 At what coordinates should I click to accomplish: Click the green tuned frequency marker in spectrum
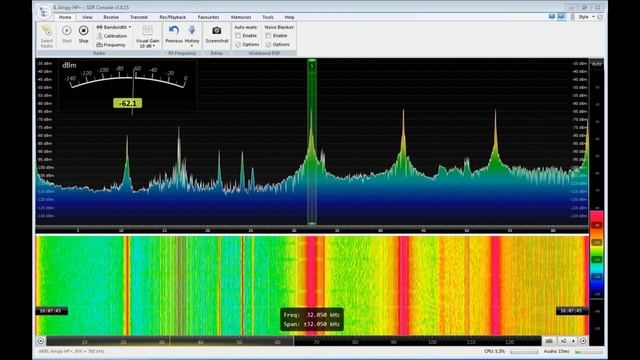point(312,142)
